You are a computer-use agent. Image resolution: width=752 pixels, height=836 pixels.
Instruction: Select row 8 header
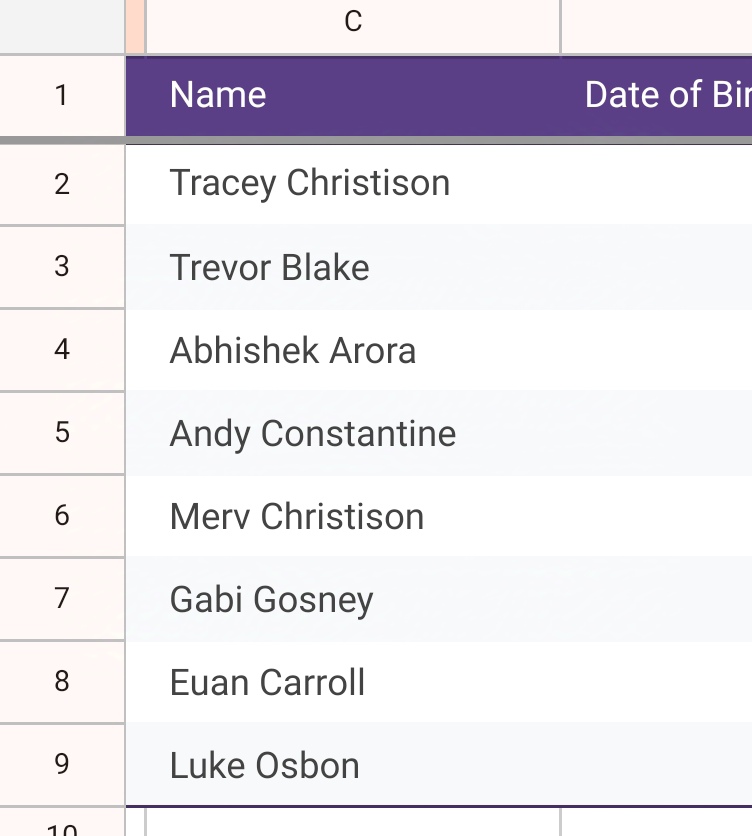(x=62, y=682)
